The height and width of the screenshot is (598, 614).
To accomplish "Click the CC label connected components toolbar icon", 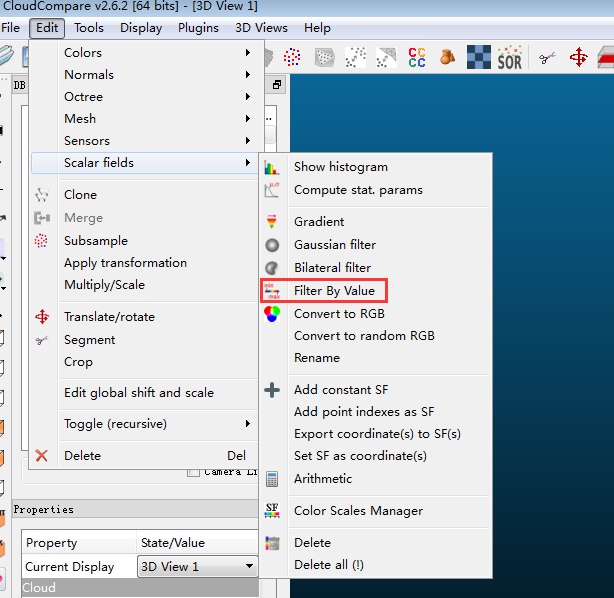I will pos(417,58).
